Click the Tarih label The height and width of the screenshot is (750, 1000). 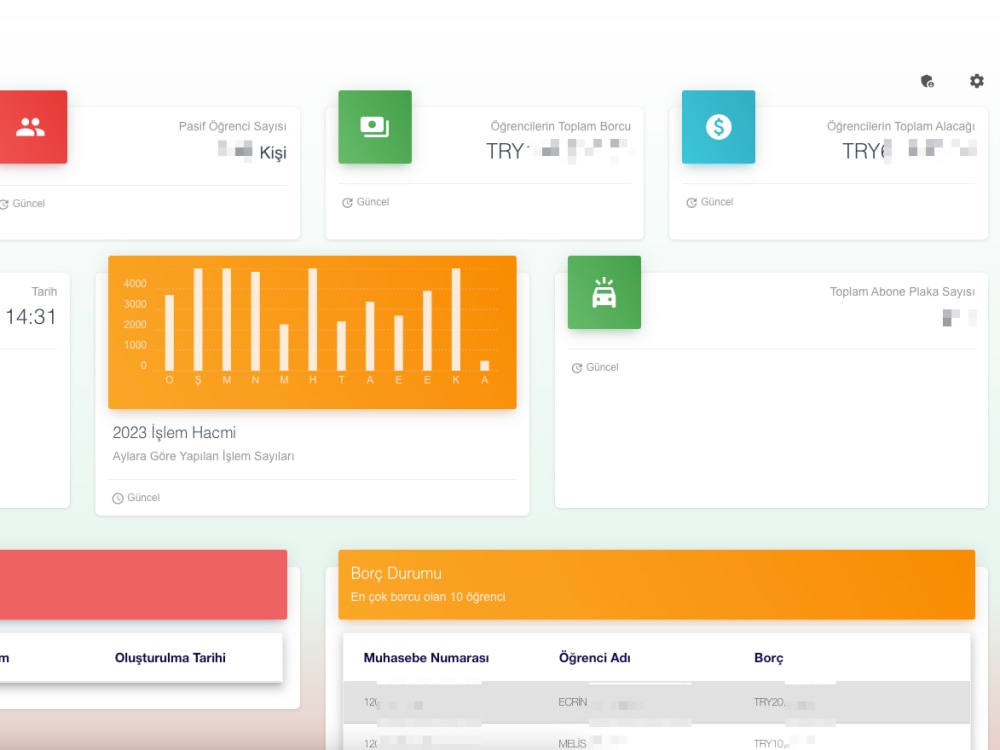44,291
